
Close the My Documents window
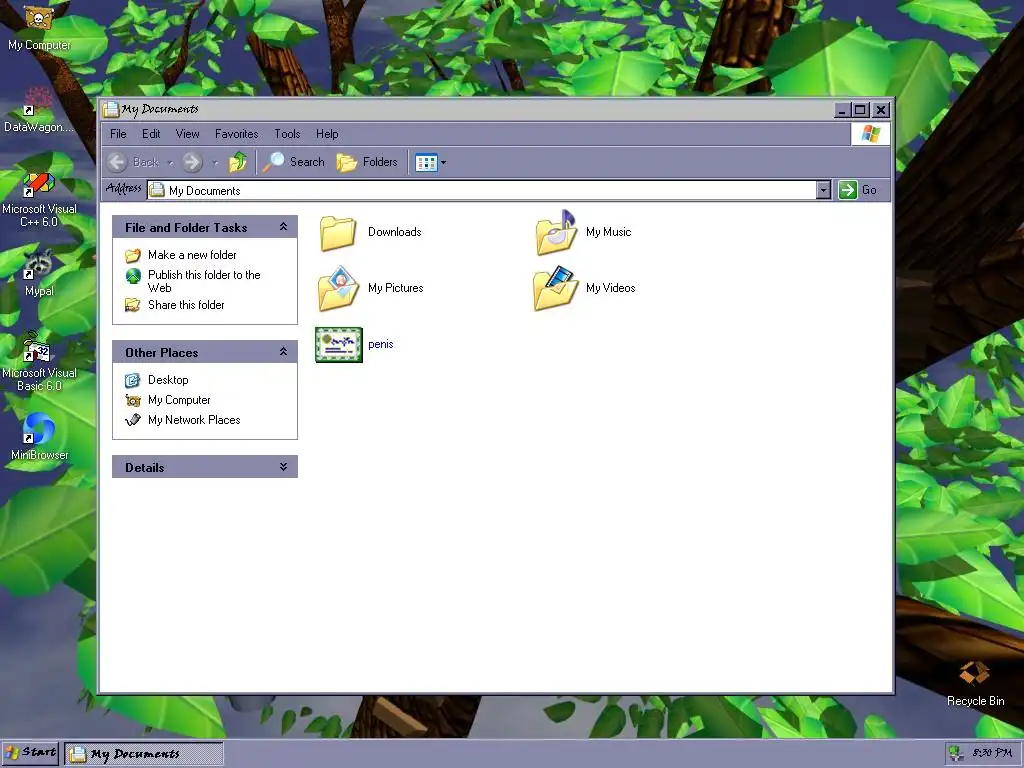point(881,110)
